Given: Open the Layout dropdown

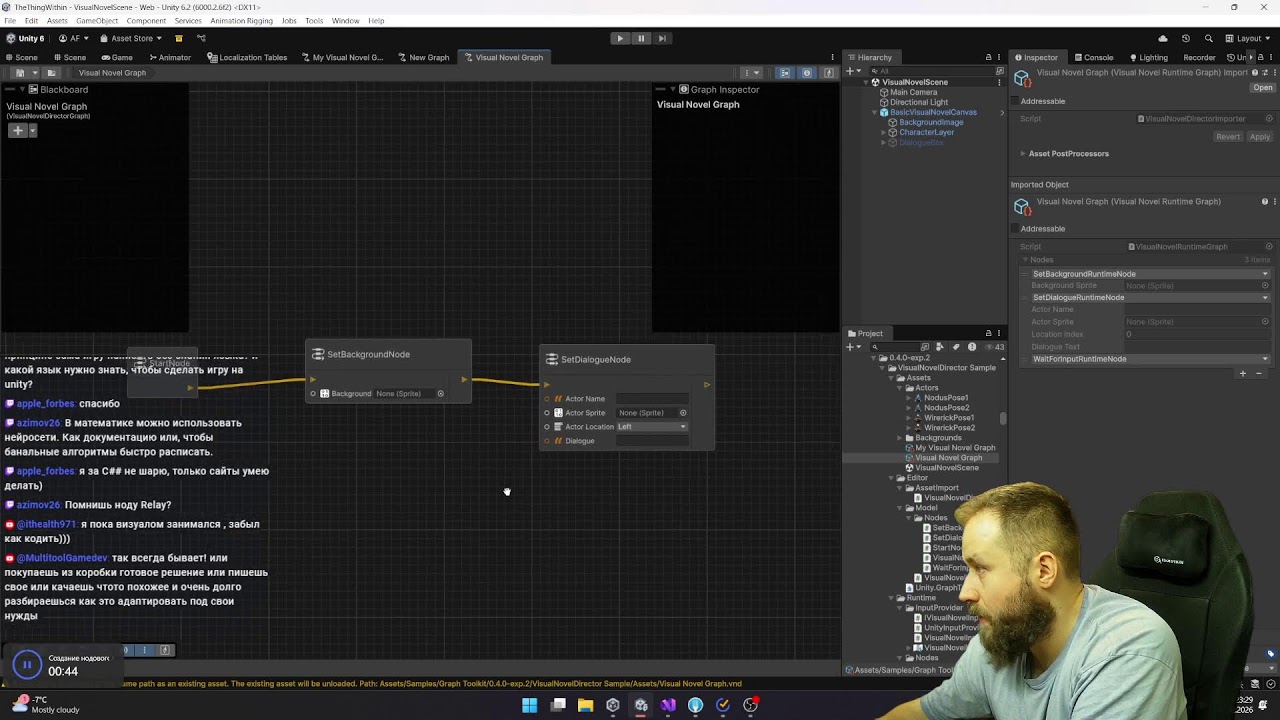Looking at the screenshot, I should point(1247,38).
